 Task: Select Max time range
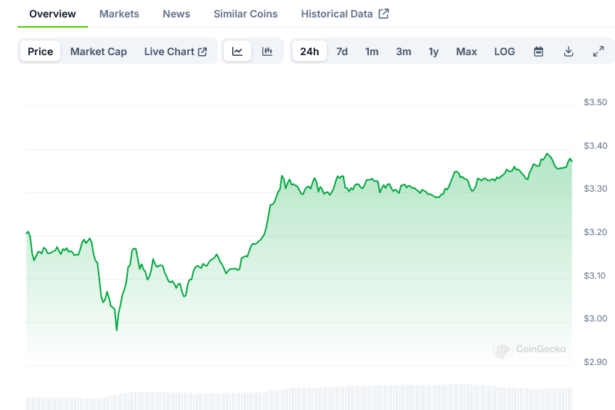466,52
